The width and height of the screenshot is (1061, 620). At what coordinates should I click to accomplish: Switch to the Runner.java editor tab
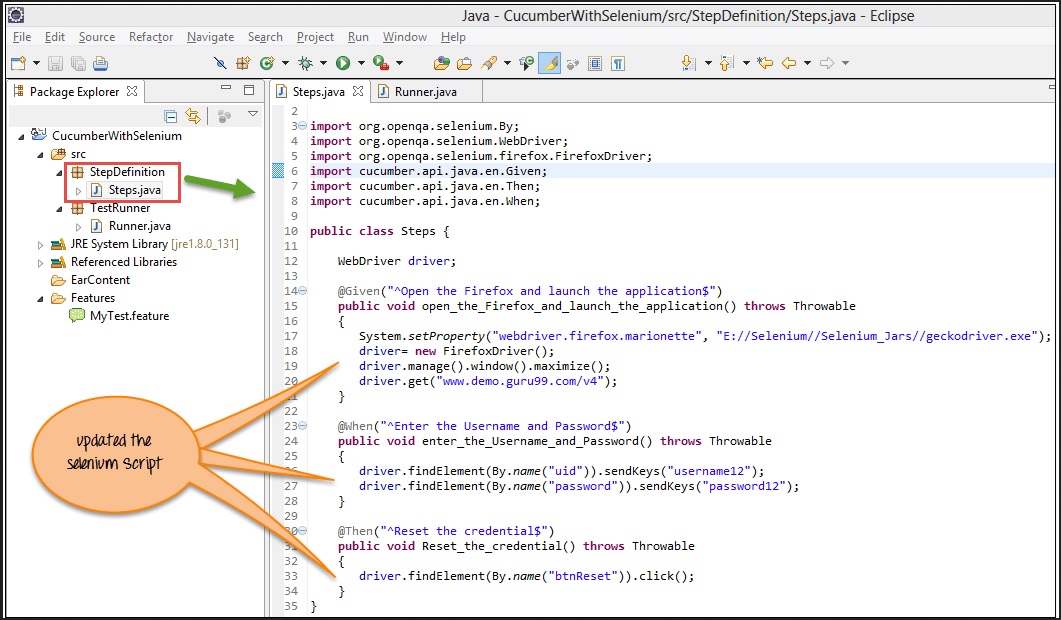coord(425,91)
